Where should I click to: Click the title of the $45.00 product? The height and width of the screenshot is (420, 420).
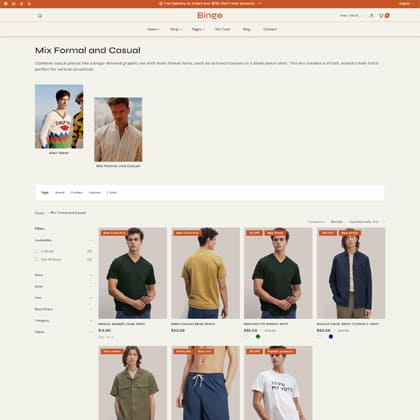pos(266,324)
